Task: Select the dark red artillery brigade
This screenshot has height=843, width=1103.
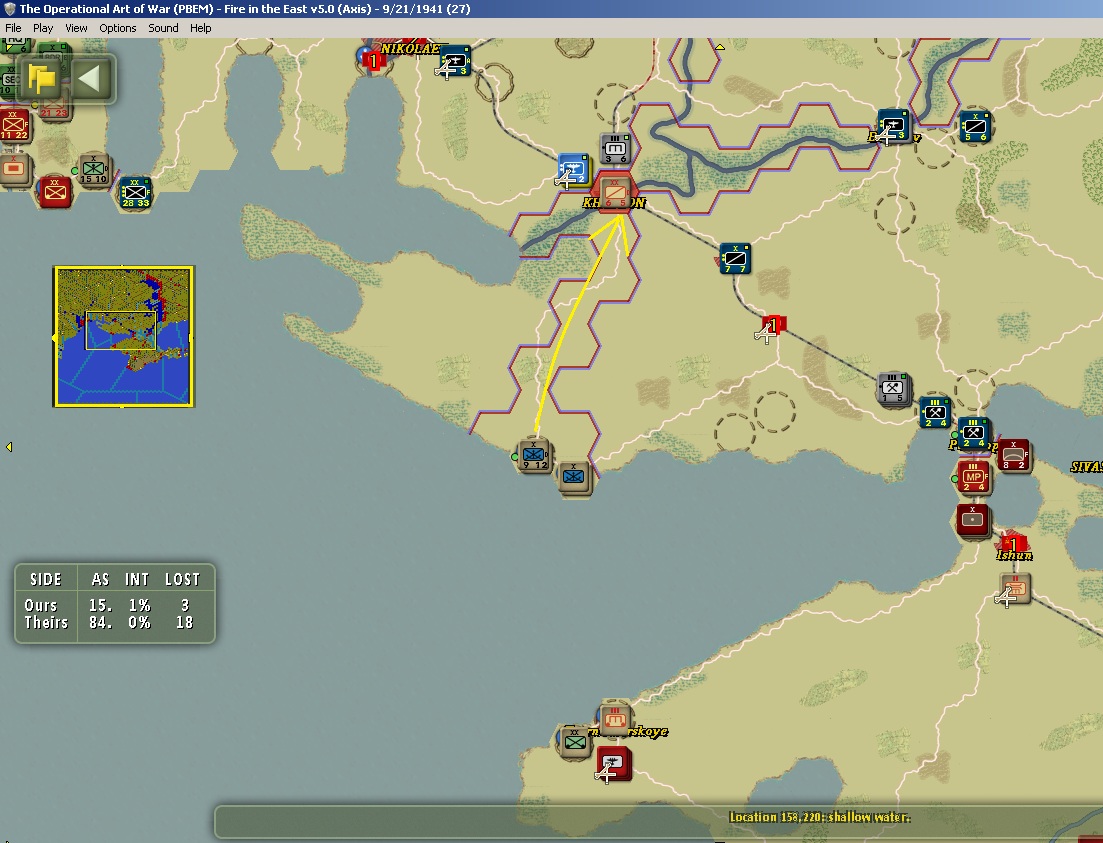Action: pos(973,520)
